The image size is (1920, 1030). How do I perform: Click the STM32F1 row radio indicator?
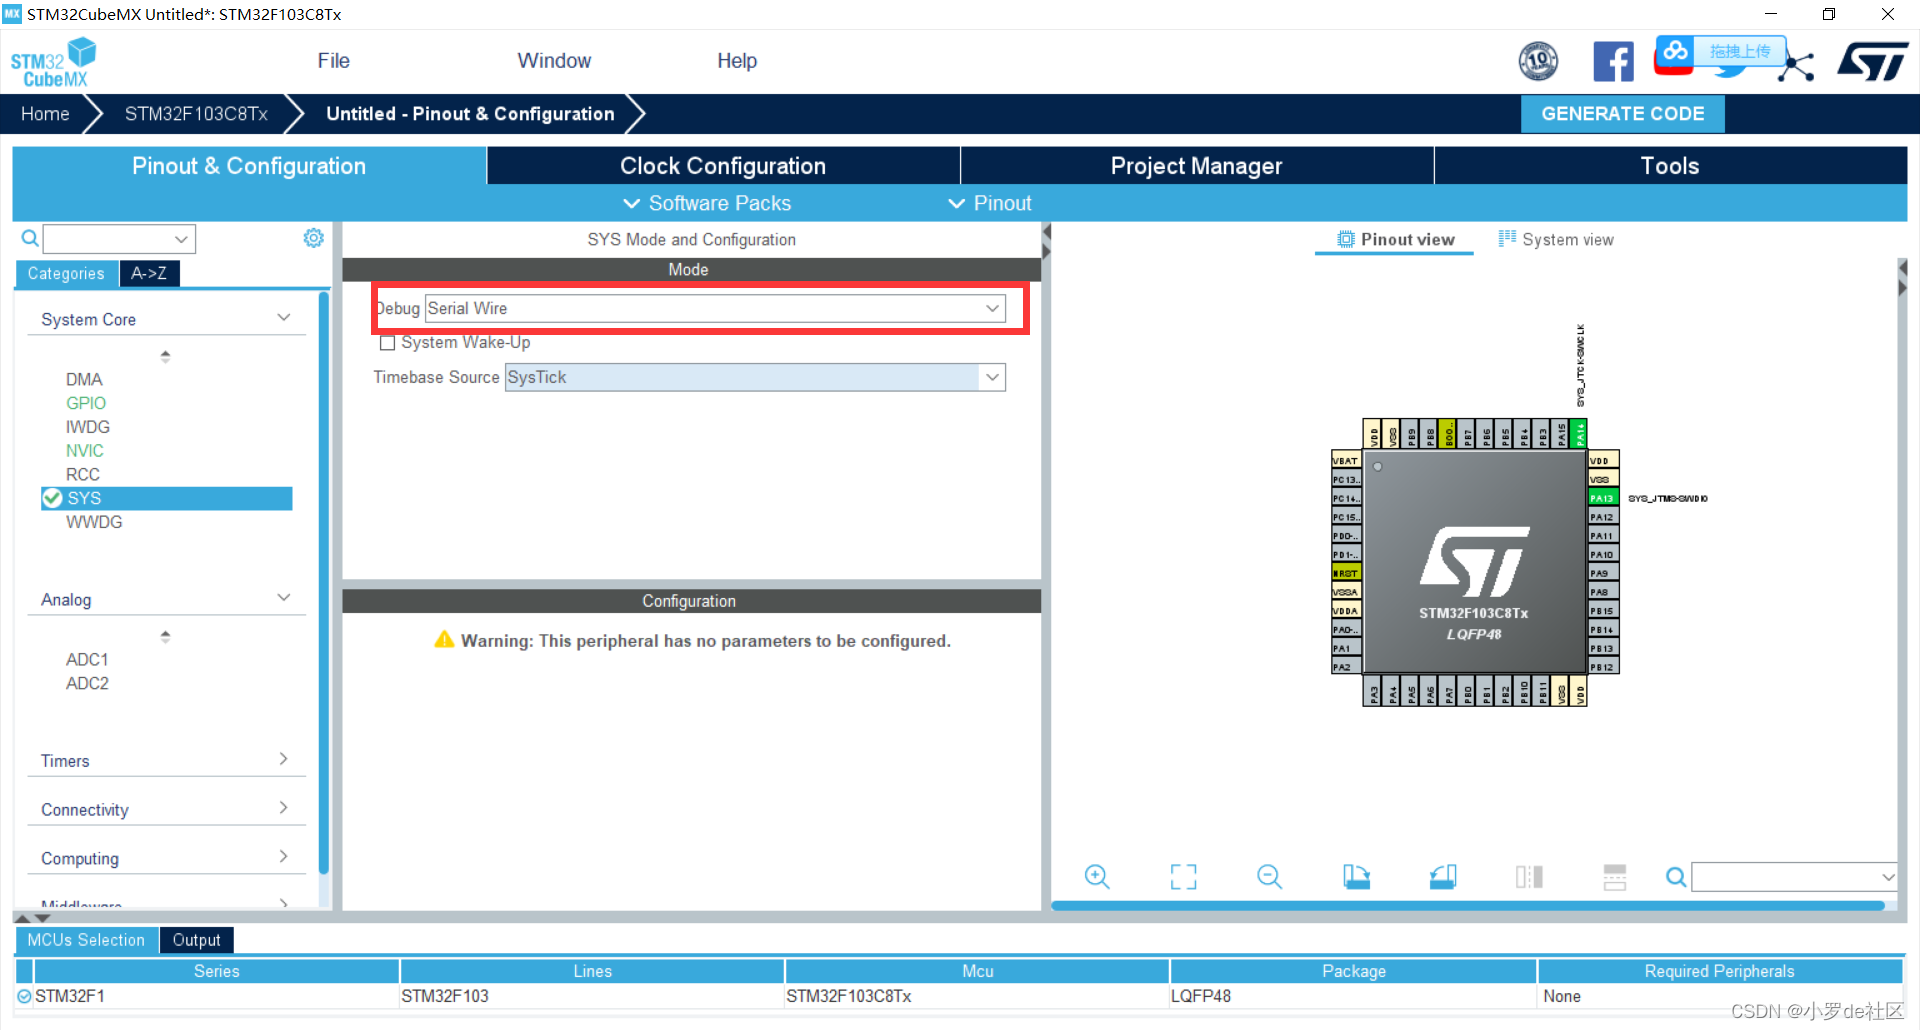click(24, 996)
